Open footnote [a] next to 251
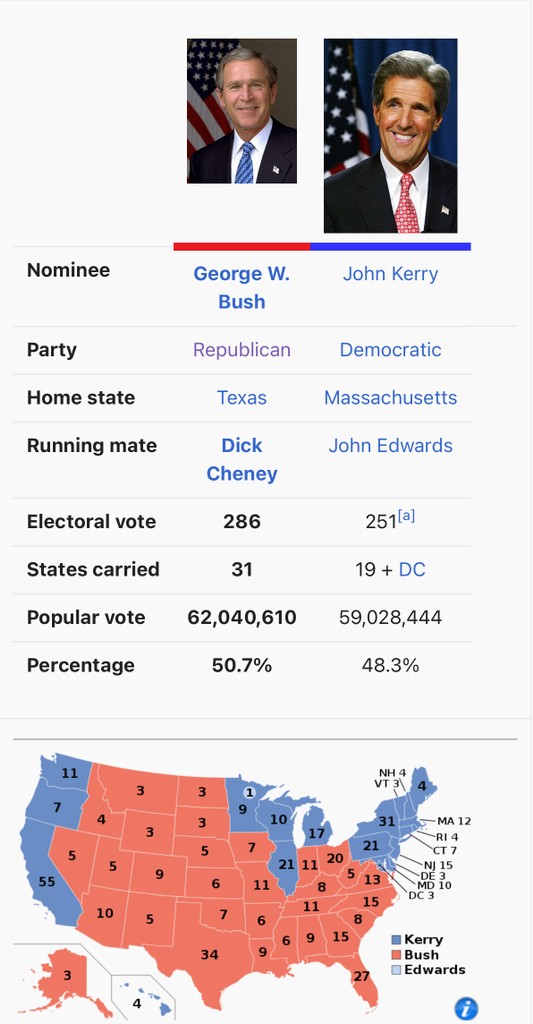The image size is (533, 1024). click(406, 517)
